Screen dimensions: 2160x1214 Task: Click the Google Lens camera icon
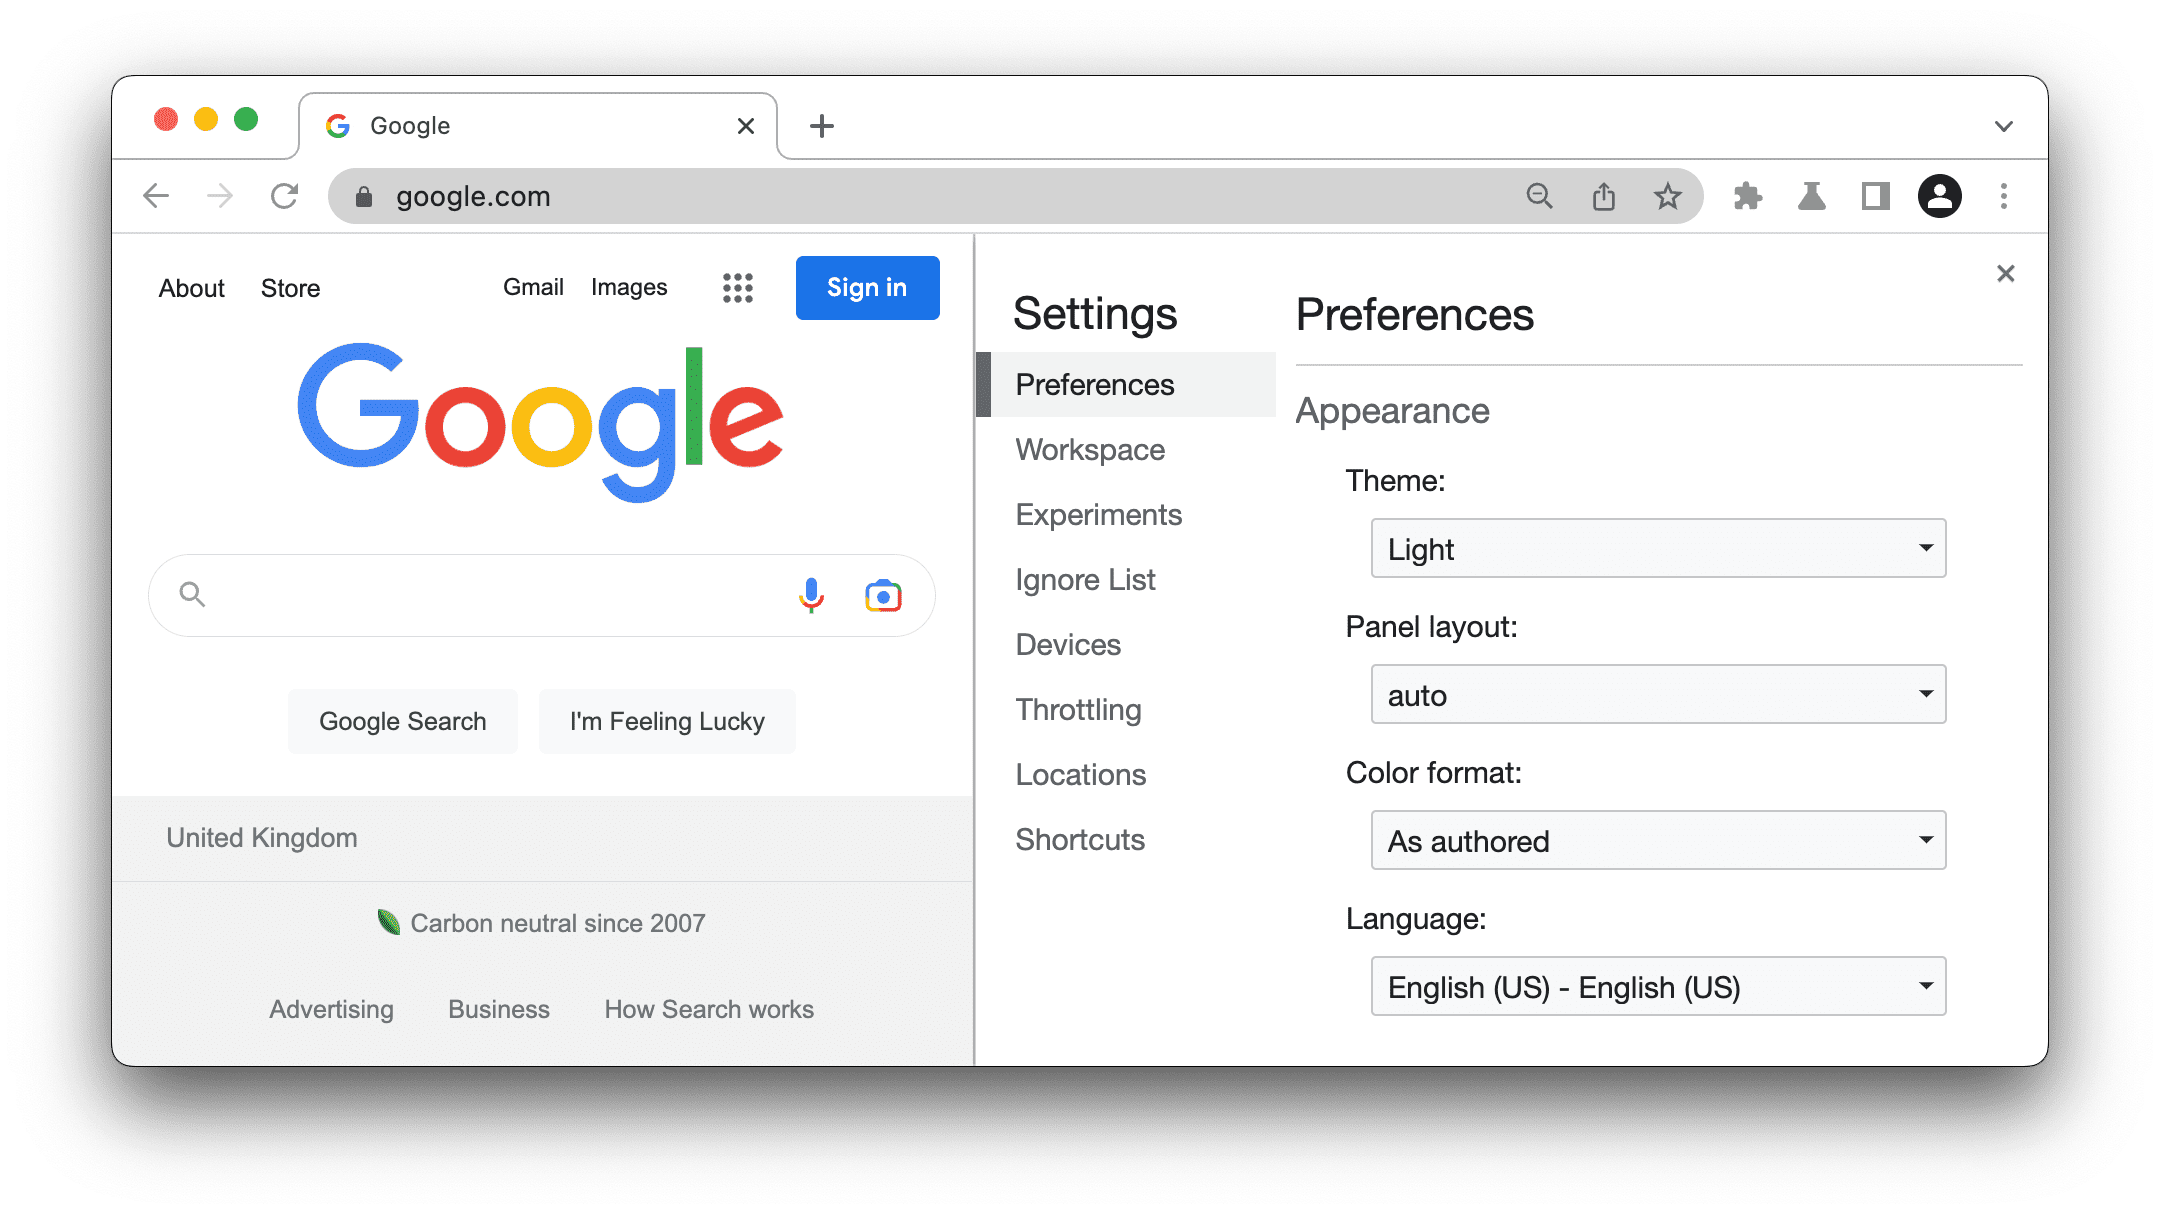tap(883, 595)
